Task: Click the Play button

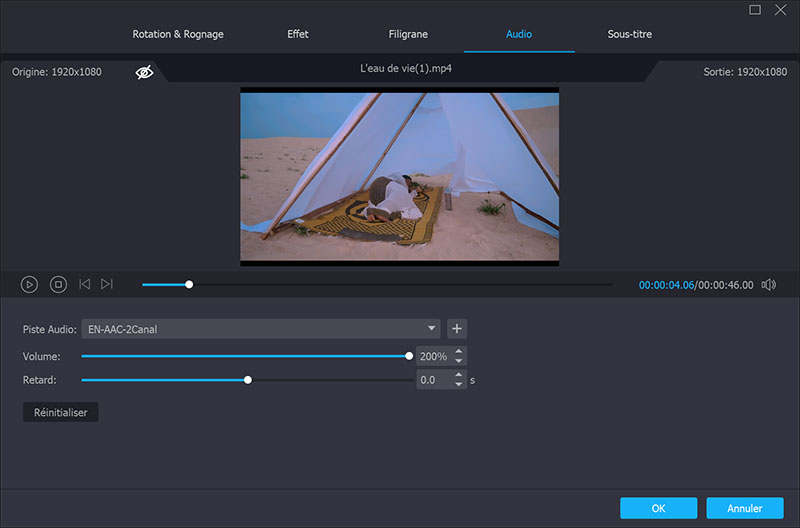Action: 30,285
